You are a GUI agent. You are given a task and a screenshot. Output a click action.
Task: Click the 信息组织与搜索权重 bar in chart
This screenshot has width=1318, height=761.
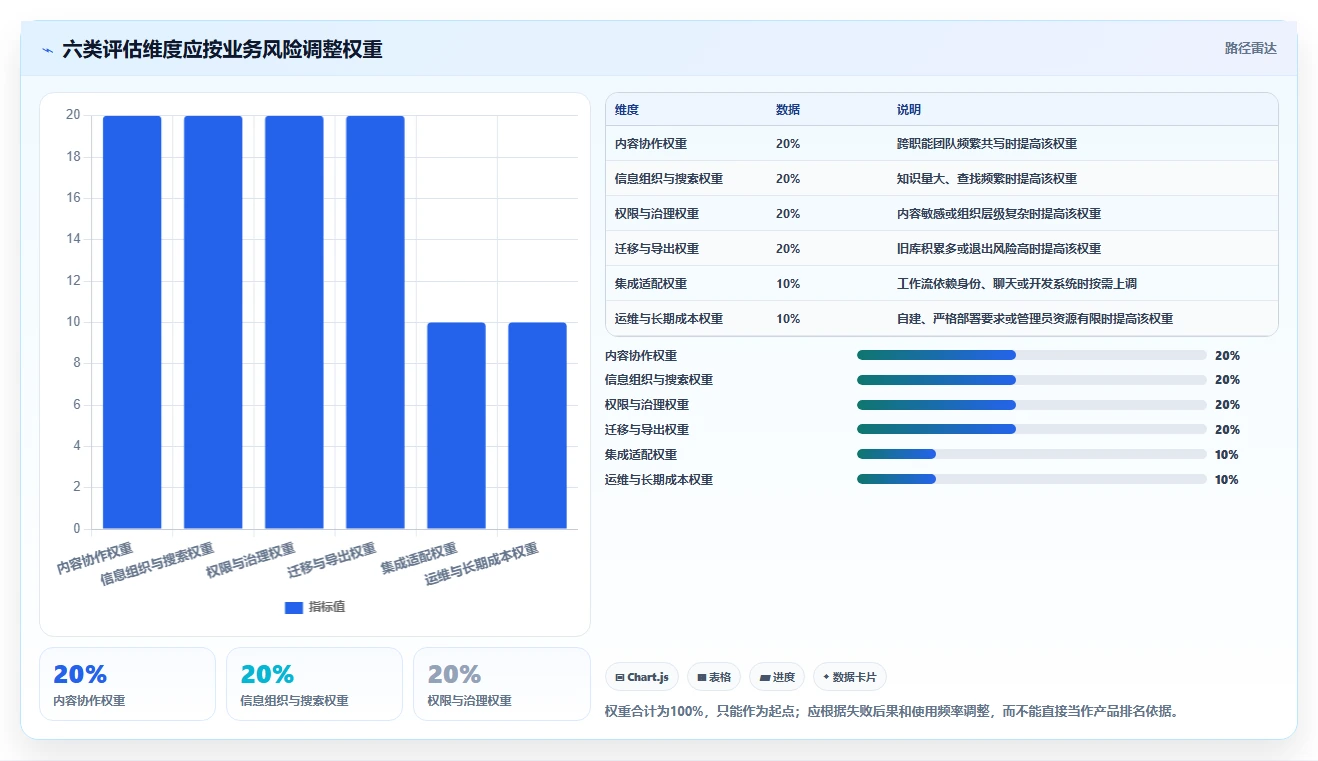(213, 322)
